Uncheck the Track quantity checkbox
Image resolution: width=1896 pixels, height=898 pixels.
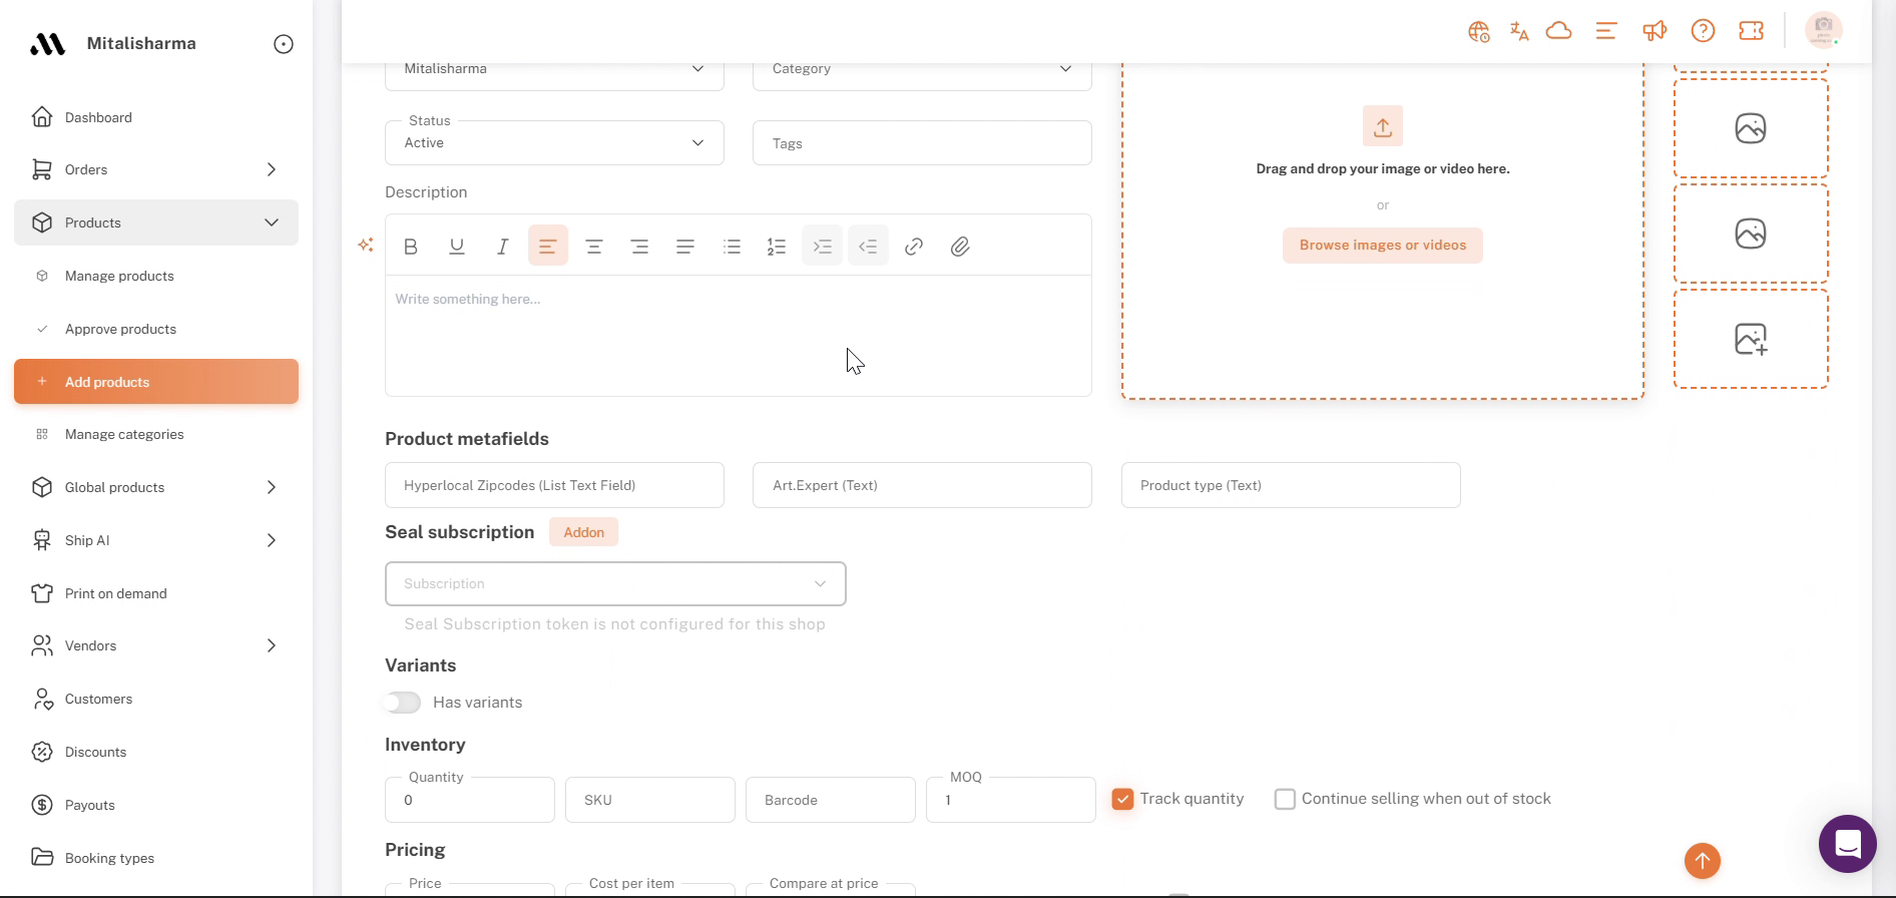pyautogui.click(x=1123, y=799)
